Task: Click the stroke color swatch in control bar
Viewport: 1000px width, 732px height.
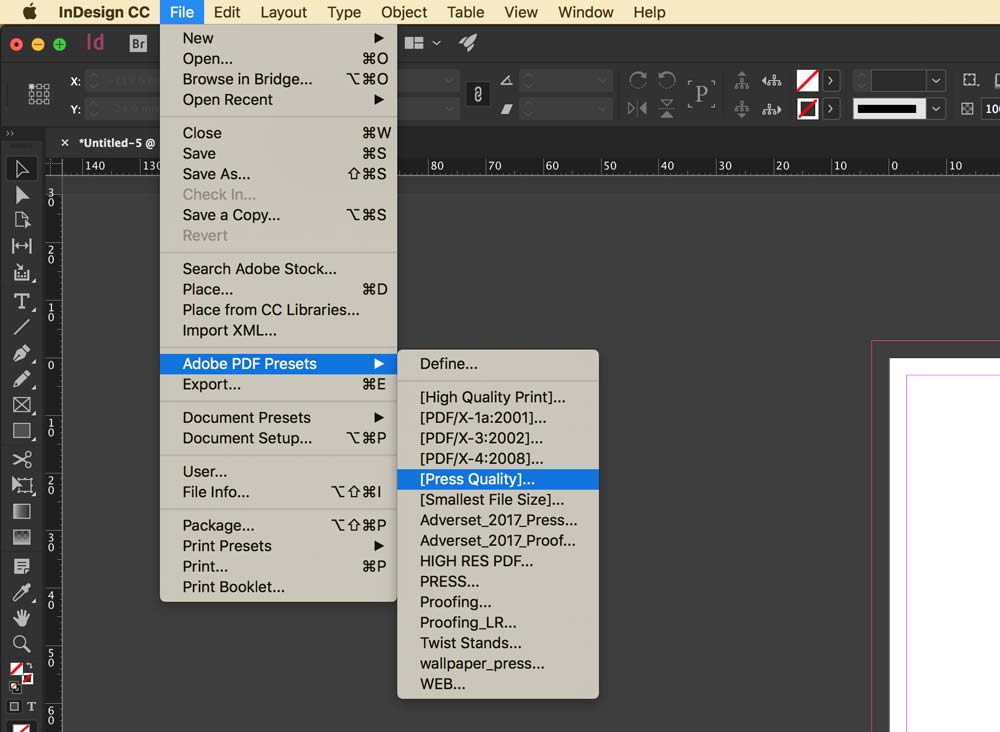Action: tap(807, 109)
